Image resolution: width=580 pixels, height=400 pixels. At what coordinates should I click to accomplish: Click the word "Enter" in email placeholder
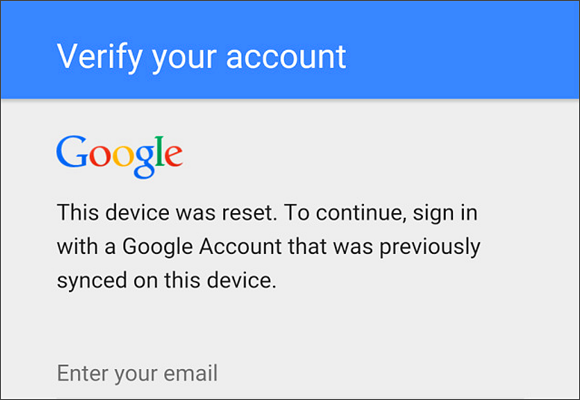(x=83, y=373)
